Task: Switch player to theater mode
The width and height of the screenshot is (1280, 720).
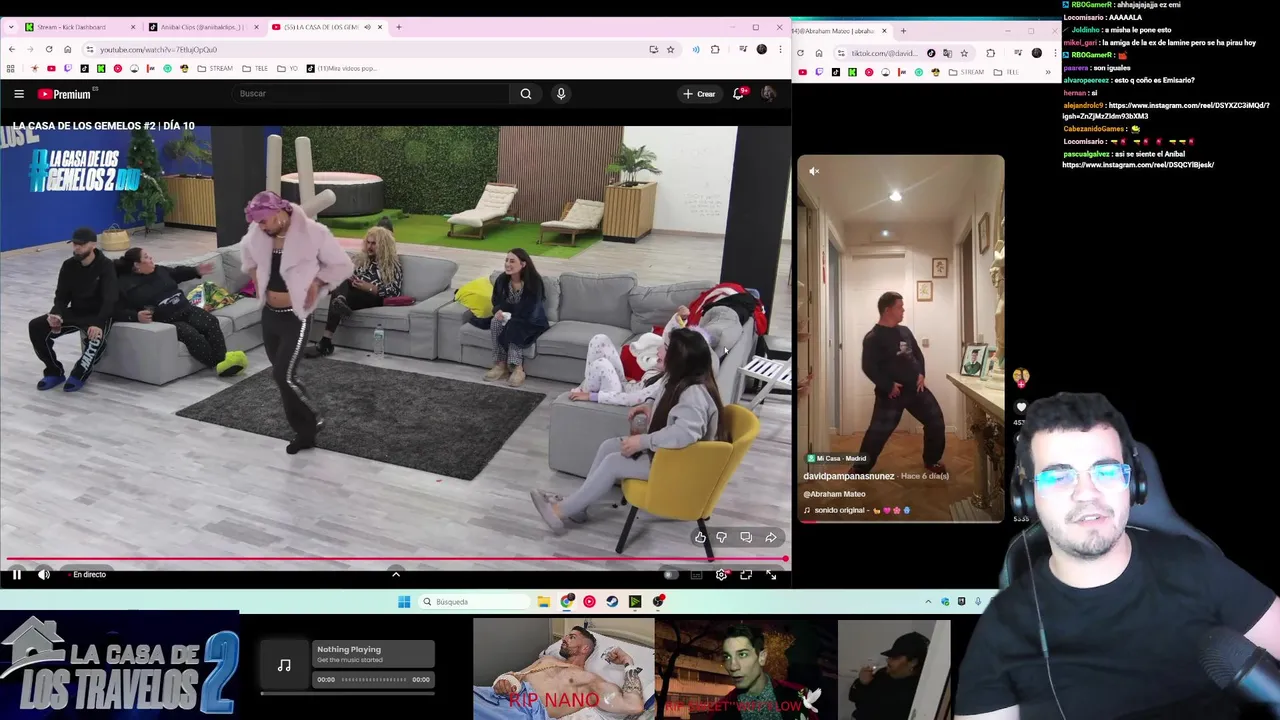Action: (746, 574)
